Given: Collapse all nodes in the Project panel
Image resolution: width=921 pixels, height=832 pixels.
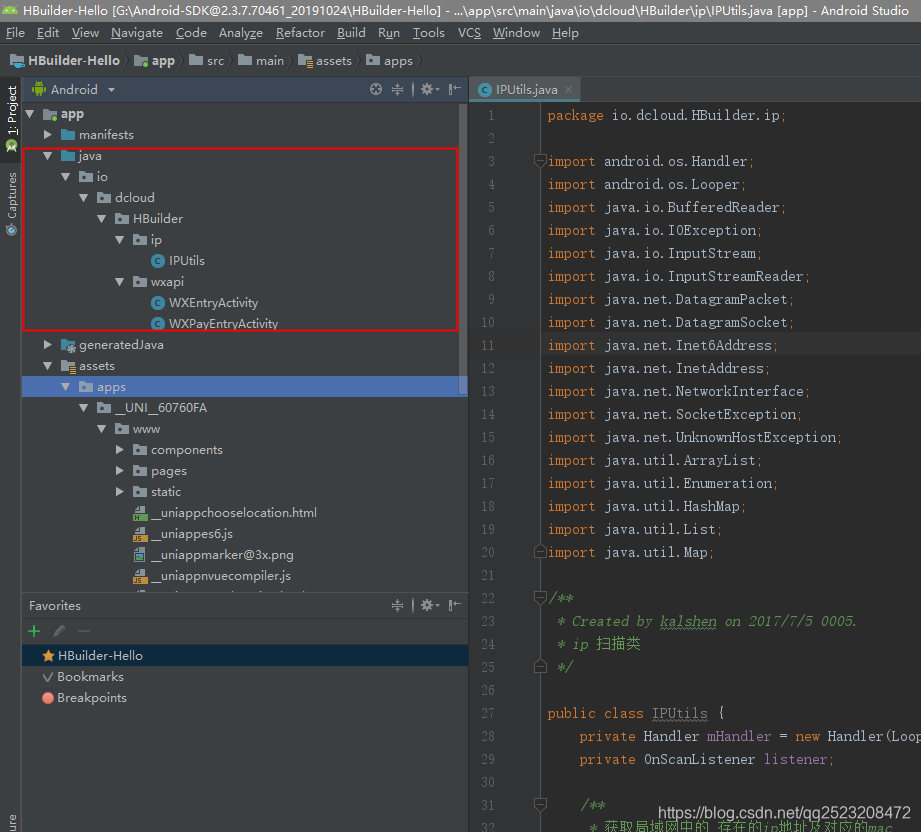Looking at the screenshot, I should pyautogui.click(x=398, y=89).
